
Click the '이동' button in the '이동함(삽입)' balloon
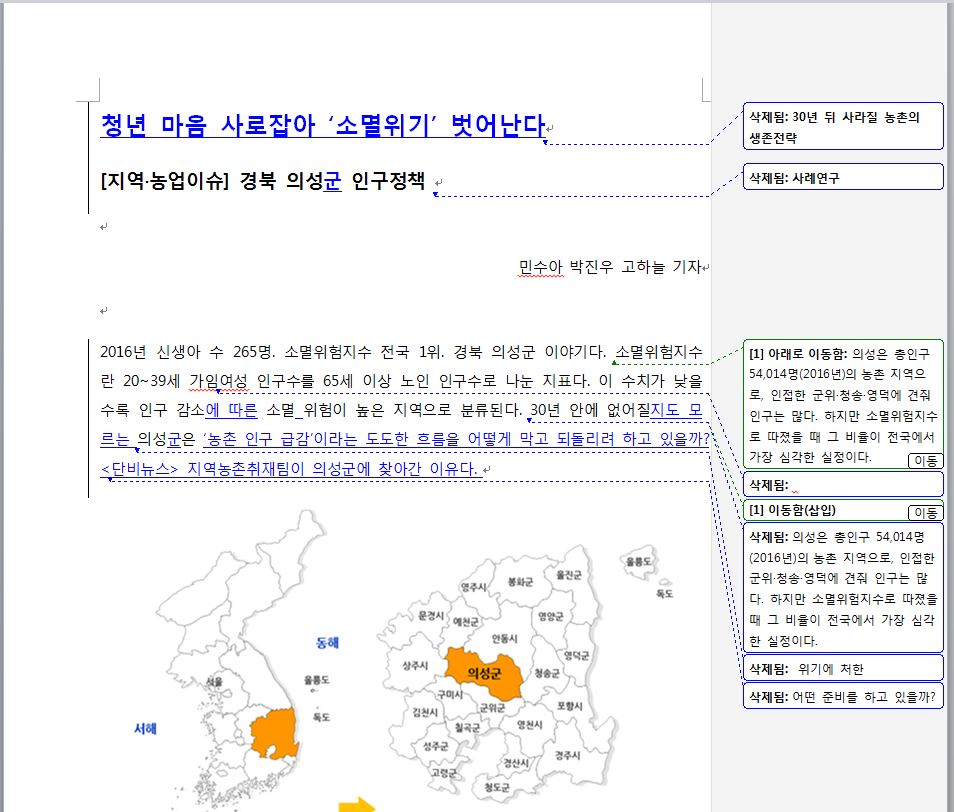tap(925, 512)
